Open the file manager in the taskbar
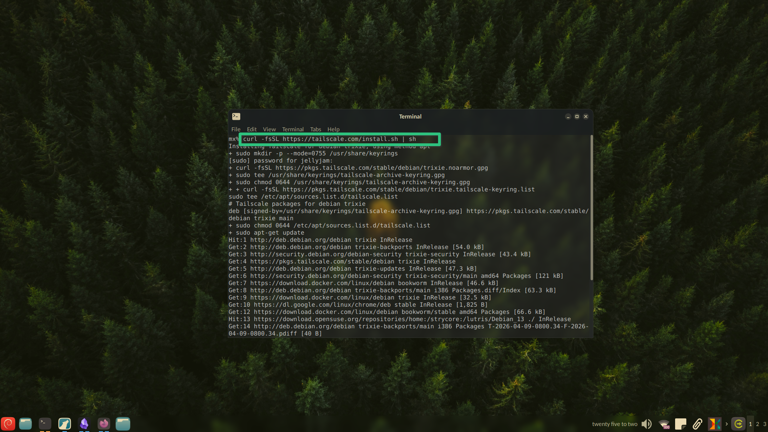This screenshot has height=432, width=768. 26,424
